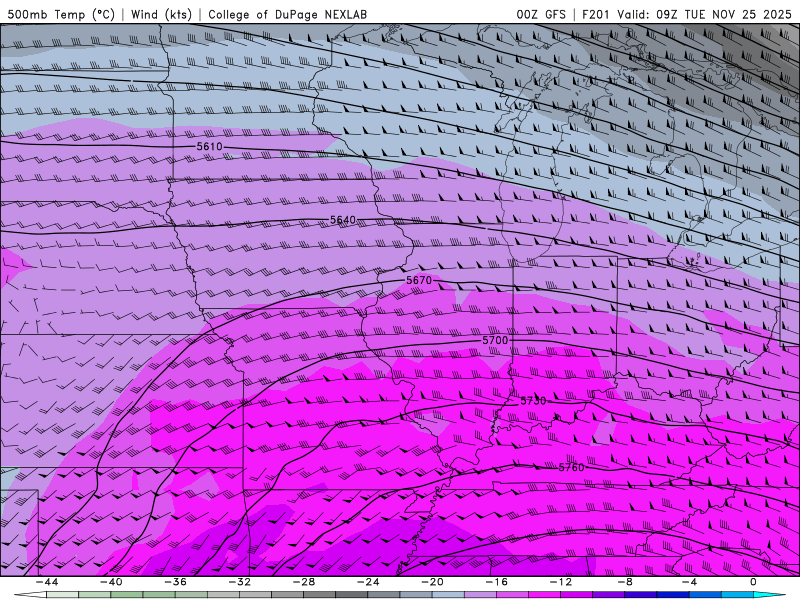Click the "Wind (kts)" header label
This screenshot has width=800, height=600.
coord(161,14)
